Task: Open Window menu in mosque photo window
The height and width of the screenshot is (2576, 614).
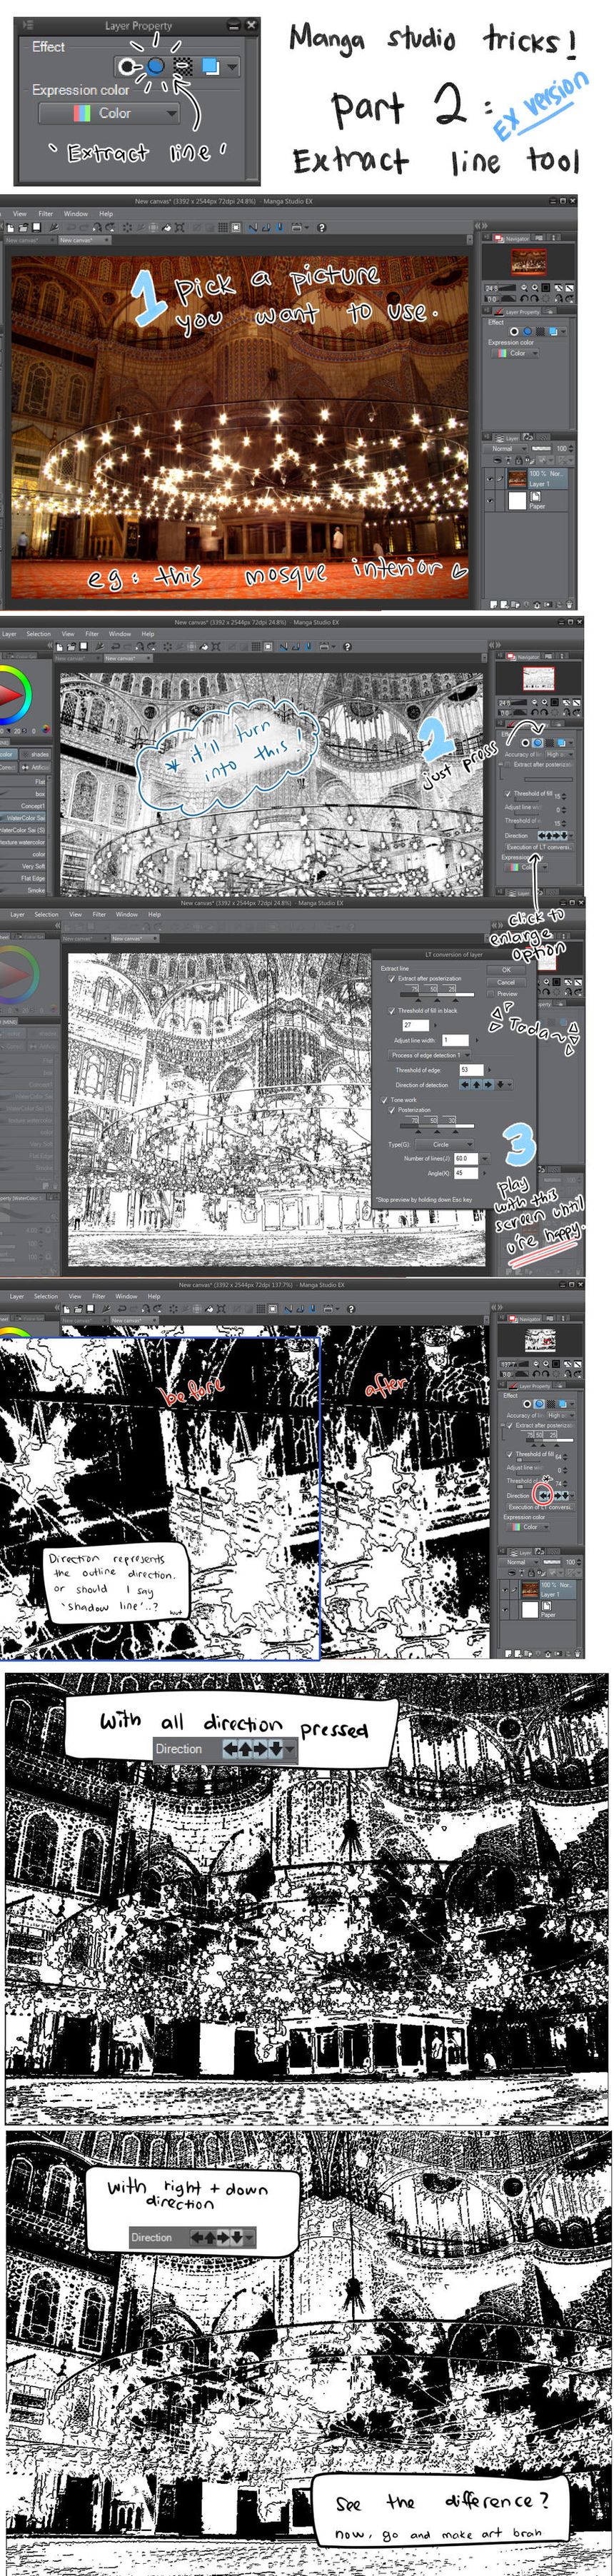Action: (x=76, y=213)
